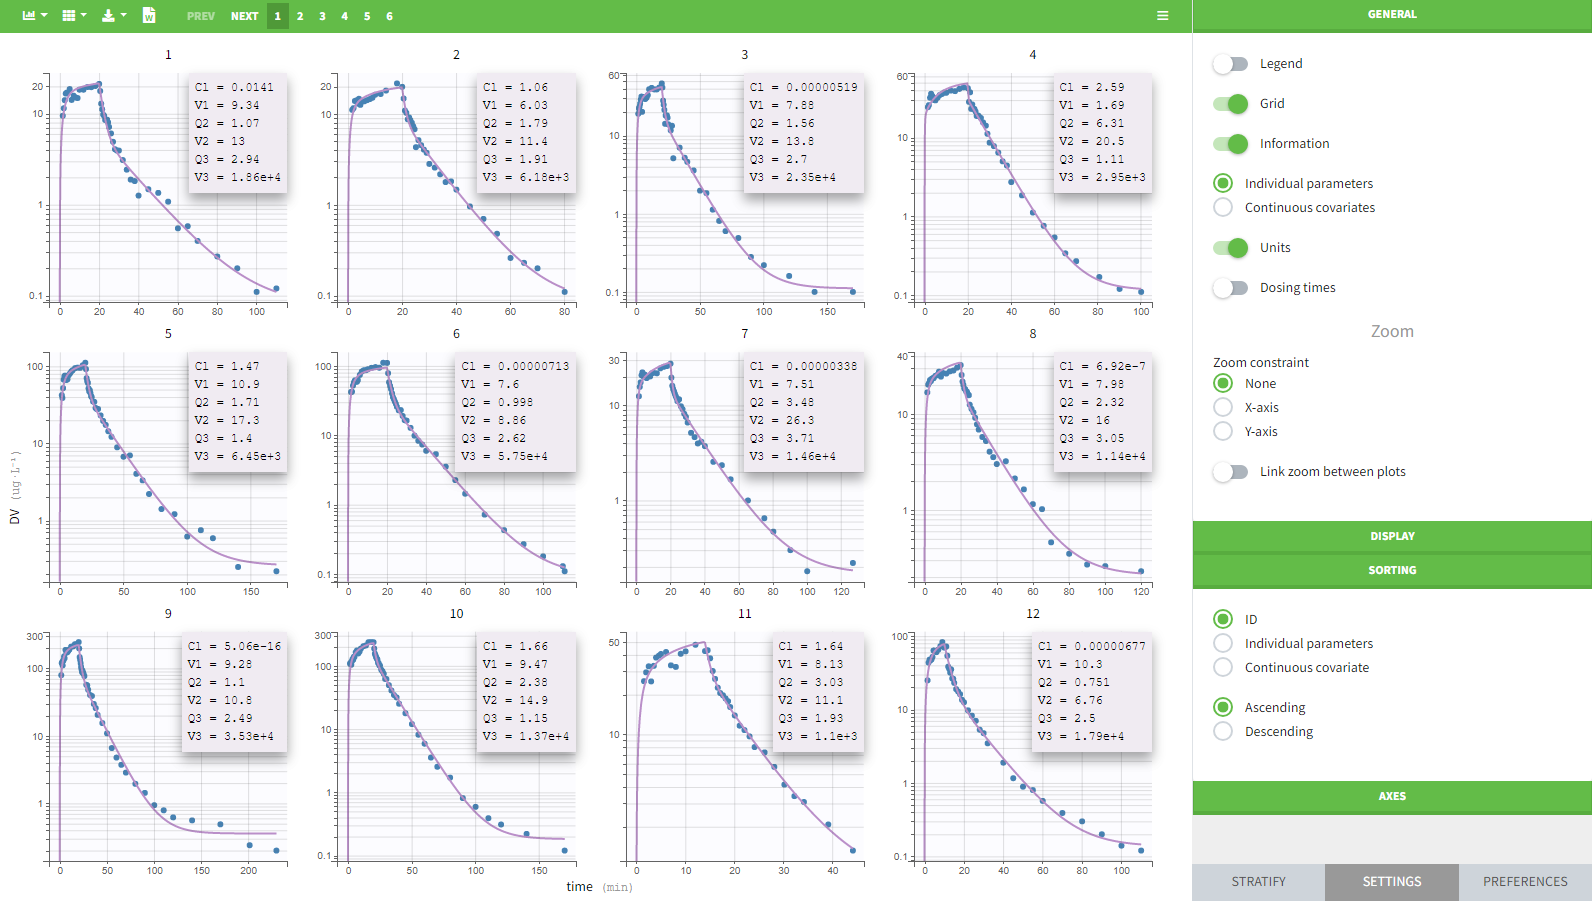
Task: Switch to the PREFERENCES tab
Action: pos(1525,882)
